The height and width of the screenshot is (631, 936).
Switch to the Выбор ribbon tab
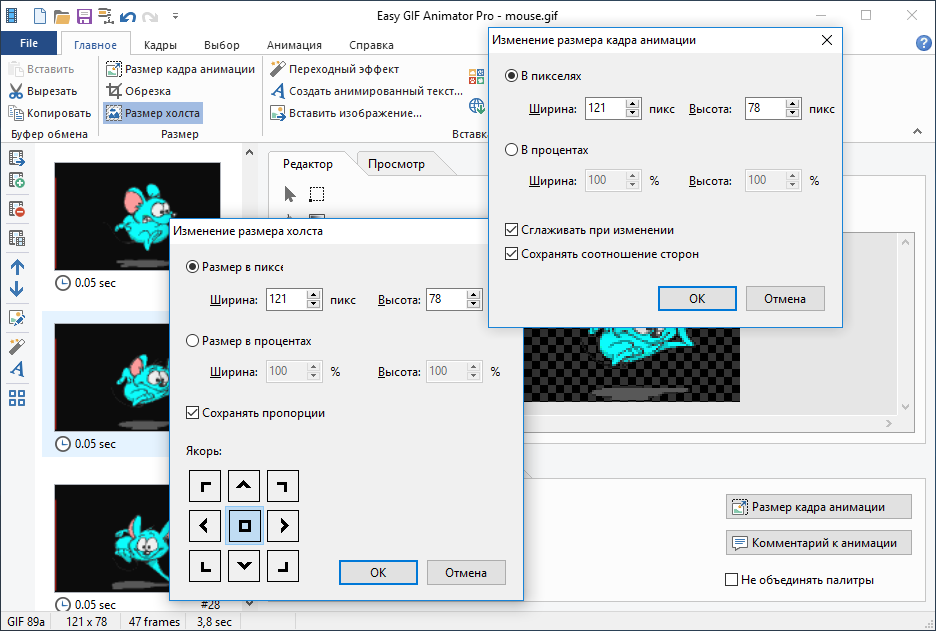tap(221, 45)
